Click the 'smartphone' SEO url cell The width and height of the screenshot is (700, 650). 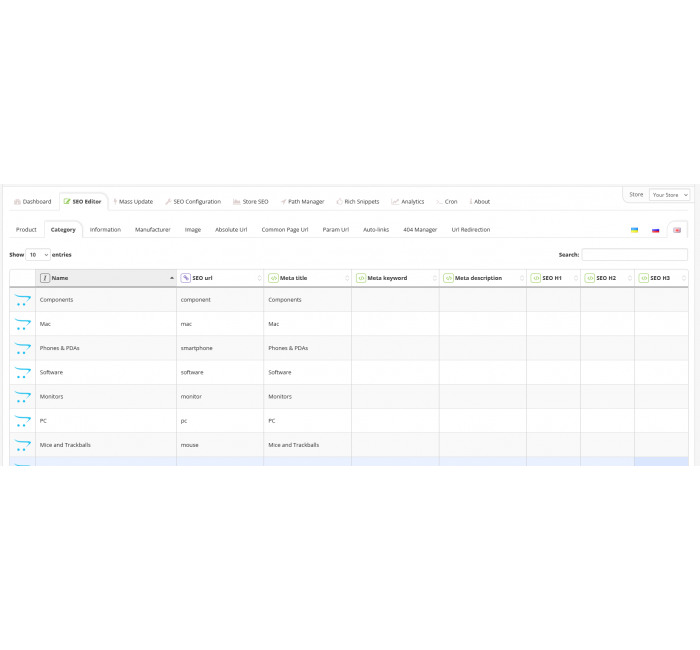point(220,348)
